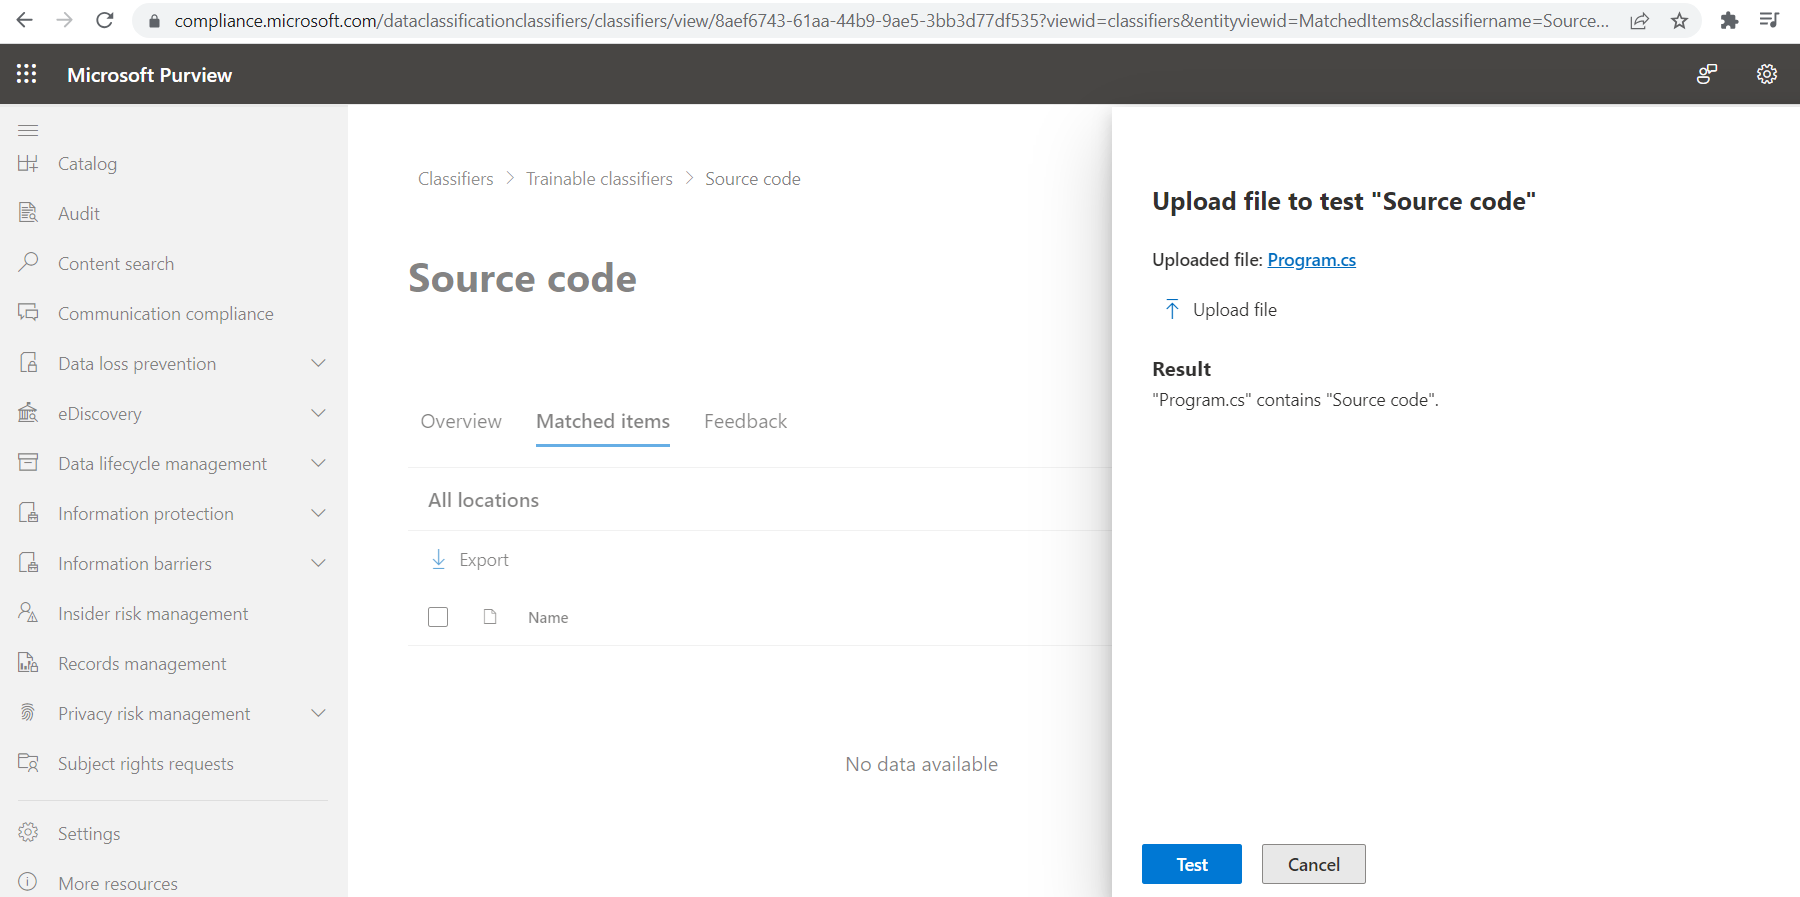Open Audit in the sidebar
Image resolution: width=1800 pixels, height=897 pixels.
[x=79, y=213]
